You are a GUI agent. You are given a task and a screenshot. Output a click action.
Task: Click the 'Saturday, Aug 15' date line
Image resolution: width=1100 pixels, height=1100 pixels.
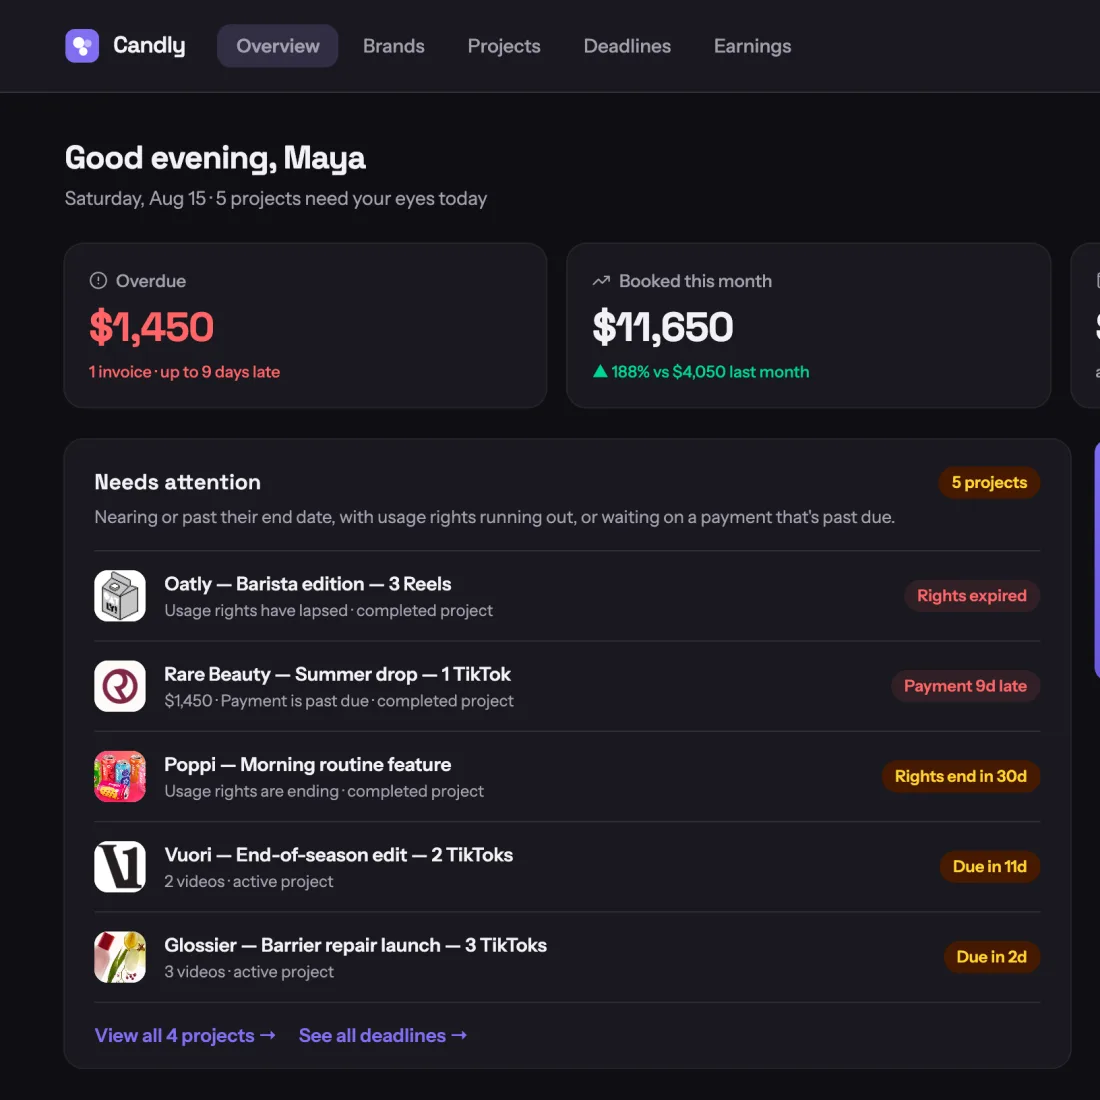coord(276,199)
